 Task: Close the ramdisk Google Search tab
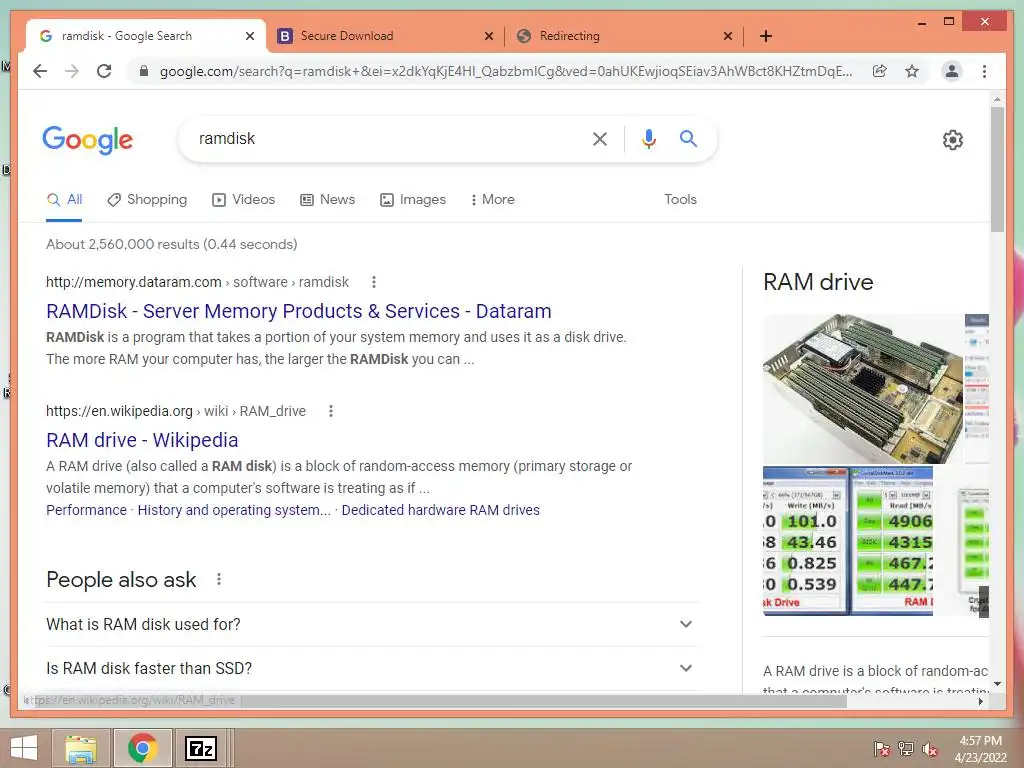click(249, 36)
